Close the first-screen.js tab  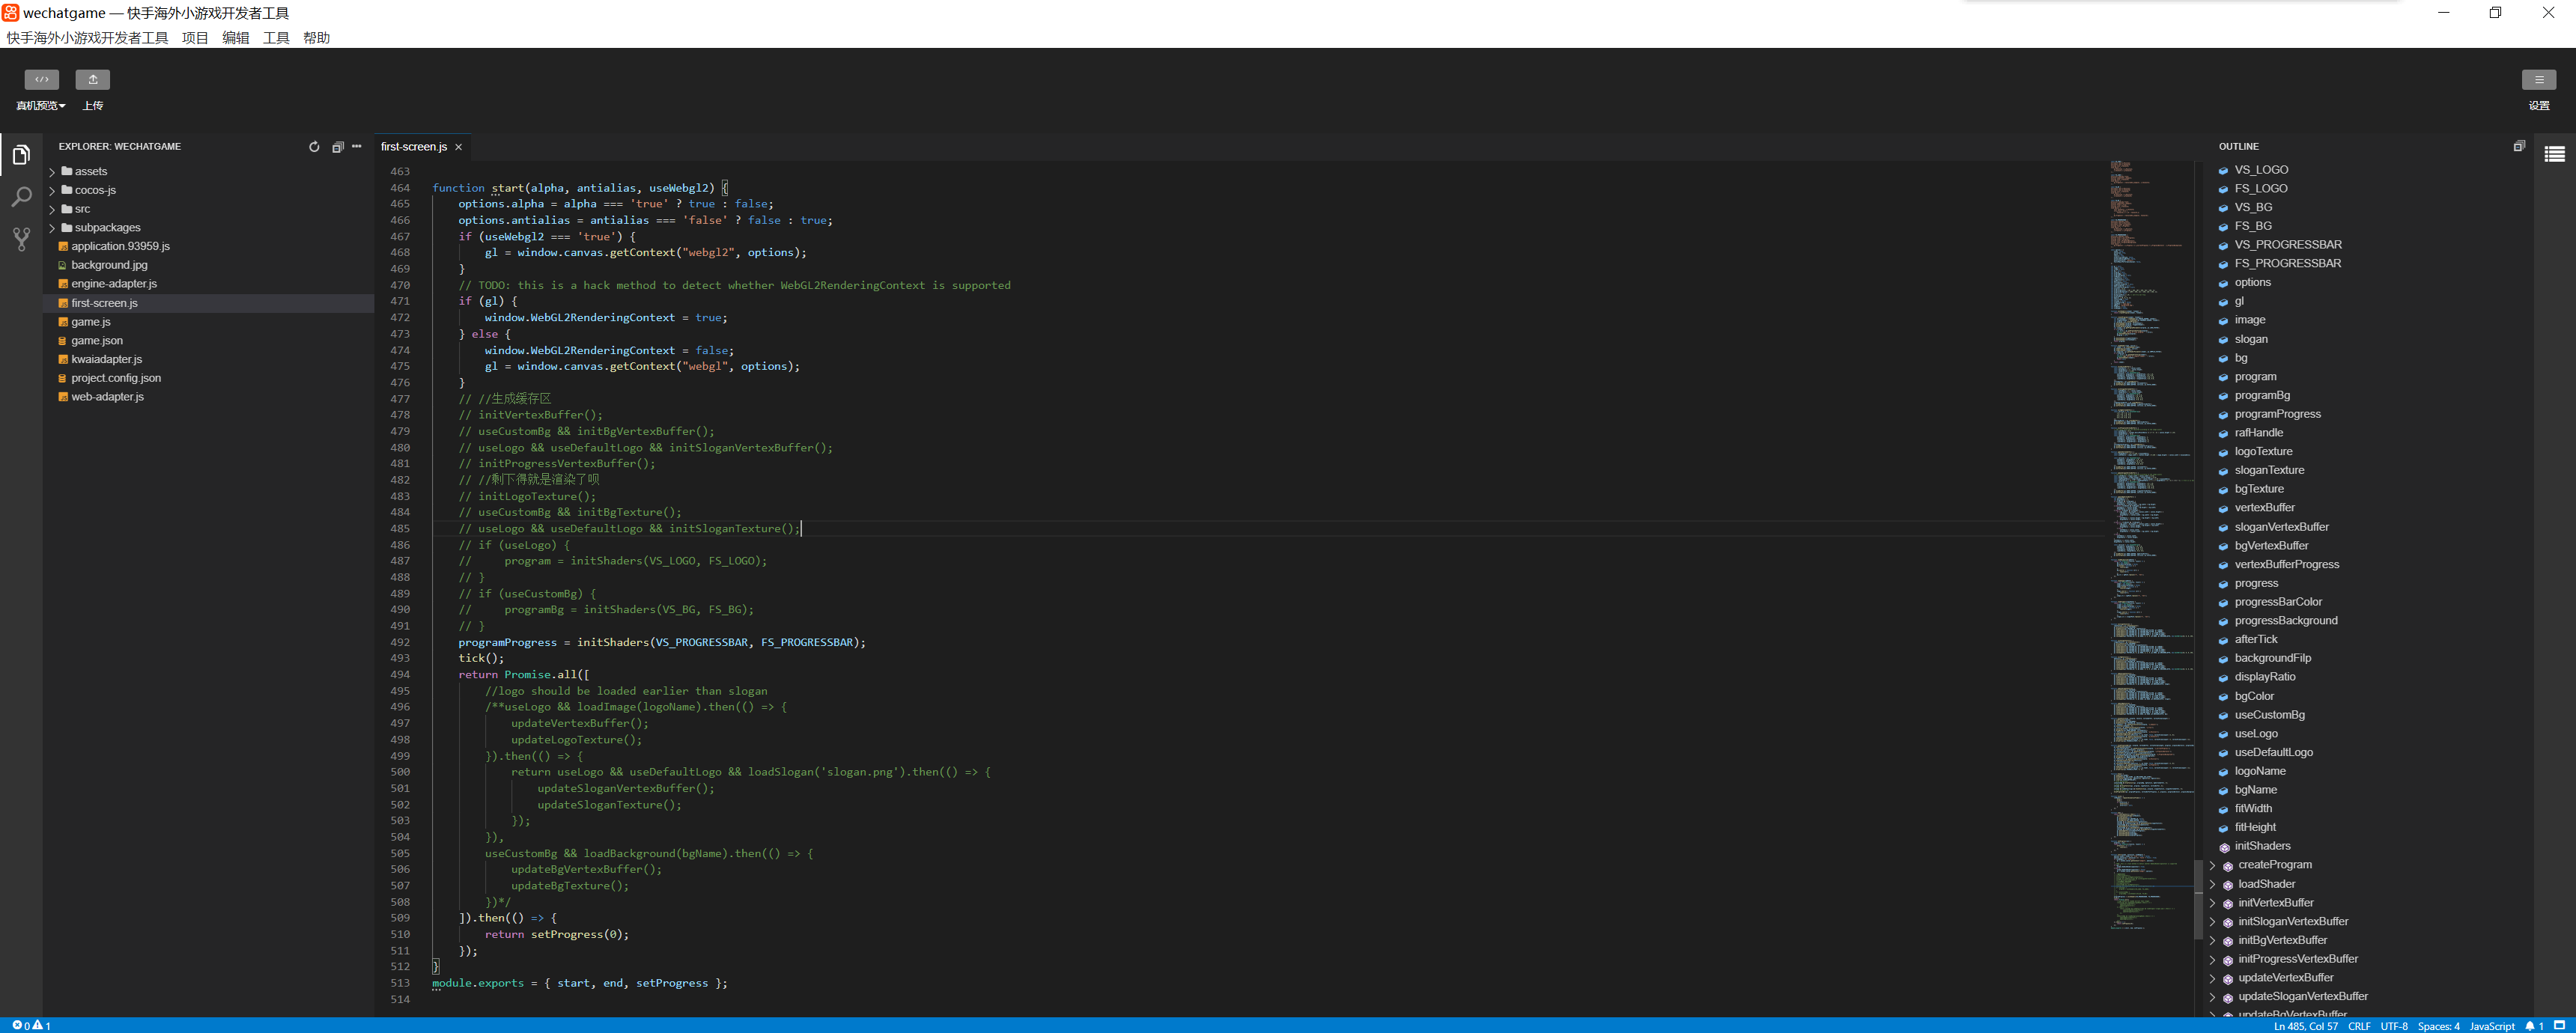459,147
